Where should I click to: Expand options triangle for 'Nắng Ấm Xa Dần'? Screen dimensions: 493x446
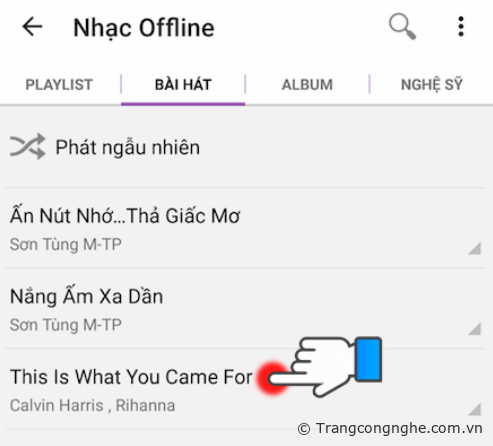(475, 329)
